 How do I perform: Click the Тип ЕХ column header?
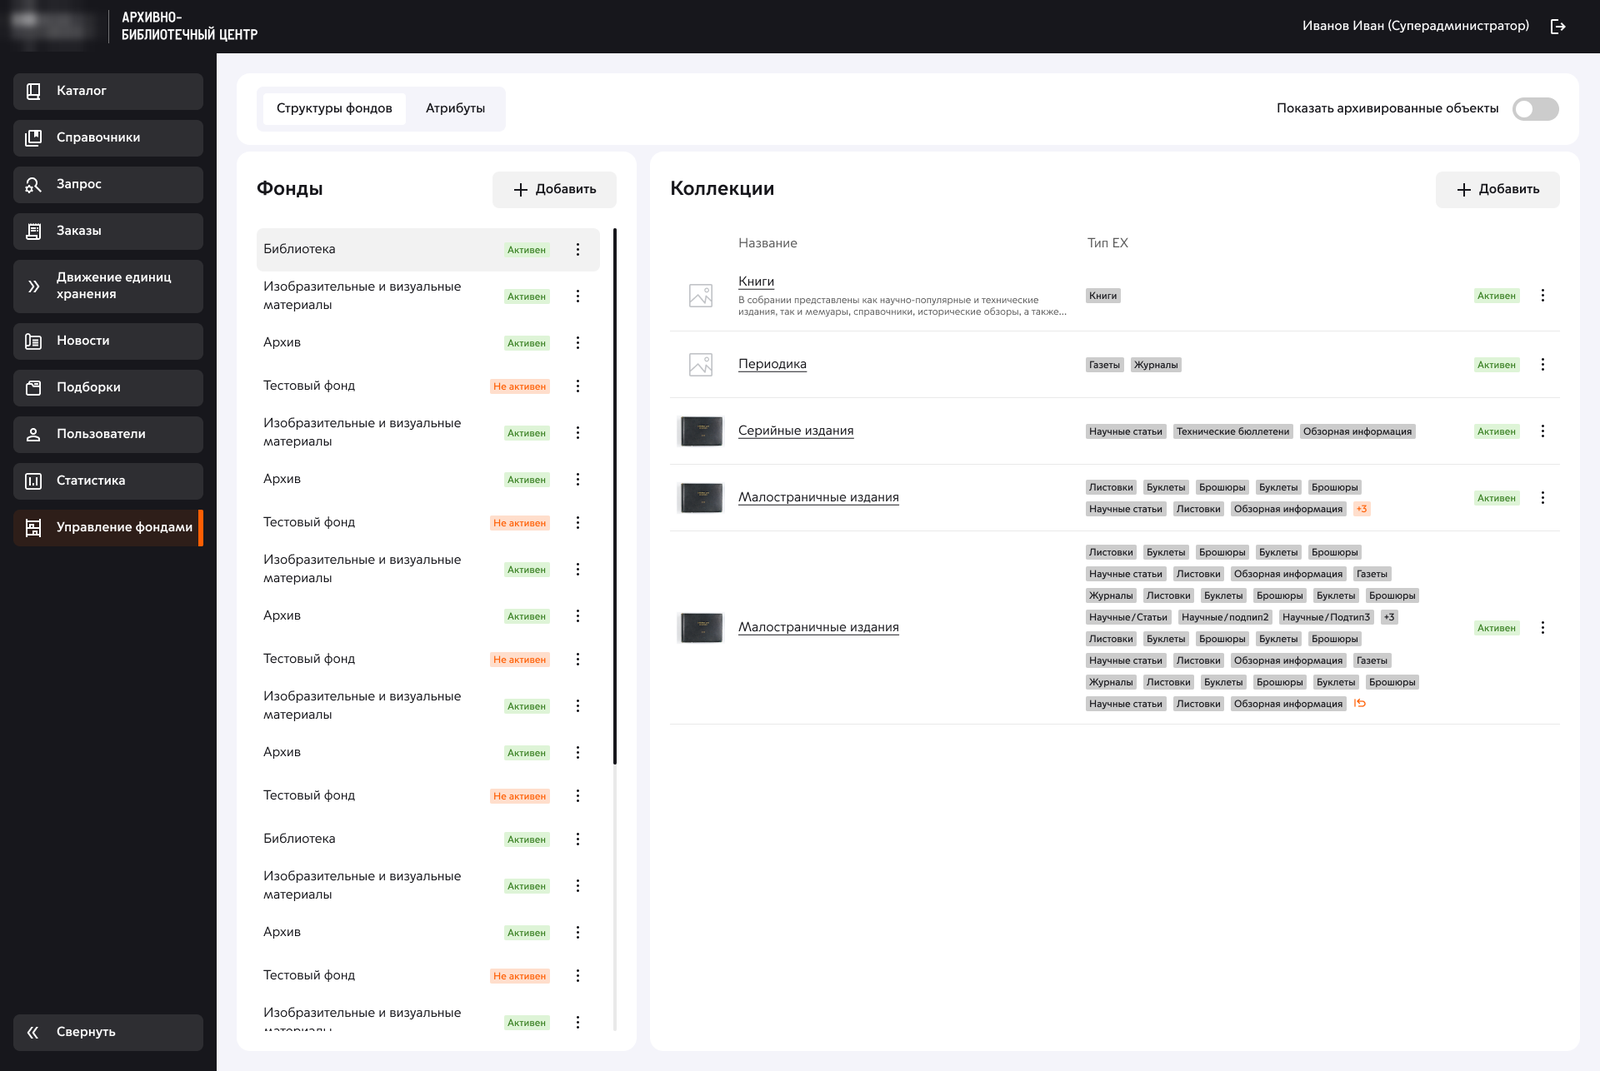pyautogui.click(x=1107, y=243)
